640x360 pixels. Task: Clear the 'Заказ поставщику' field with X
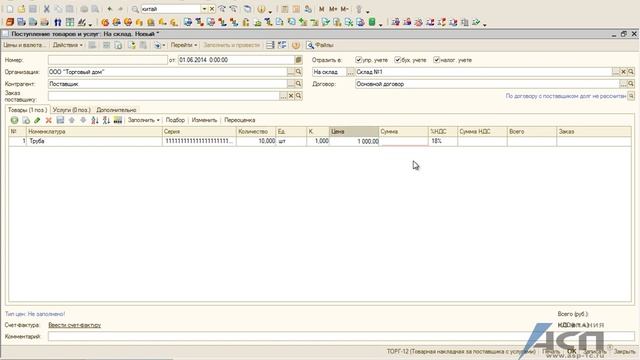[291, 96]
